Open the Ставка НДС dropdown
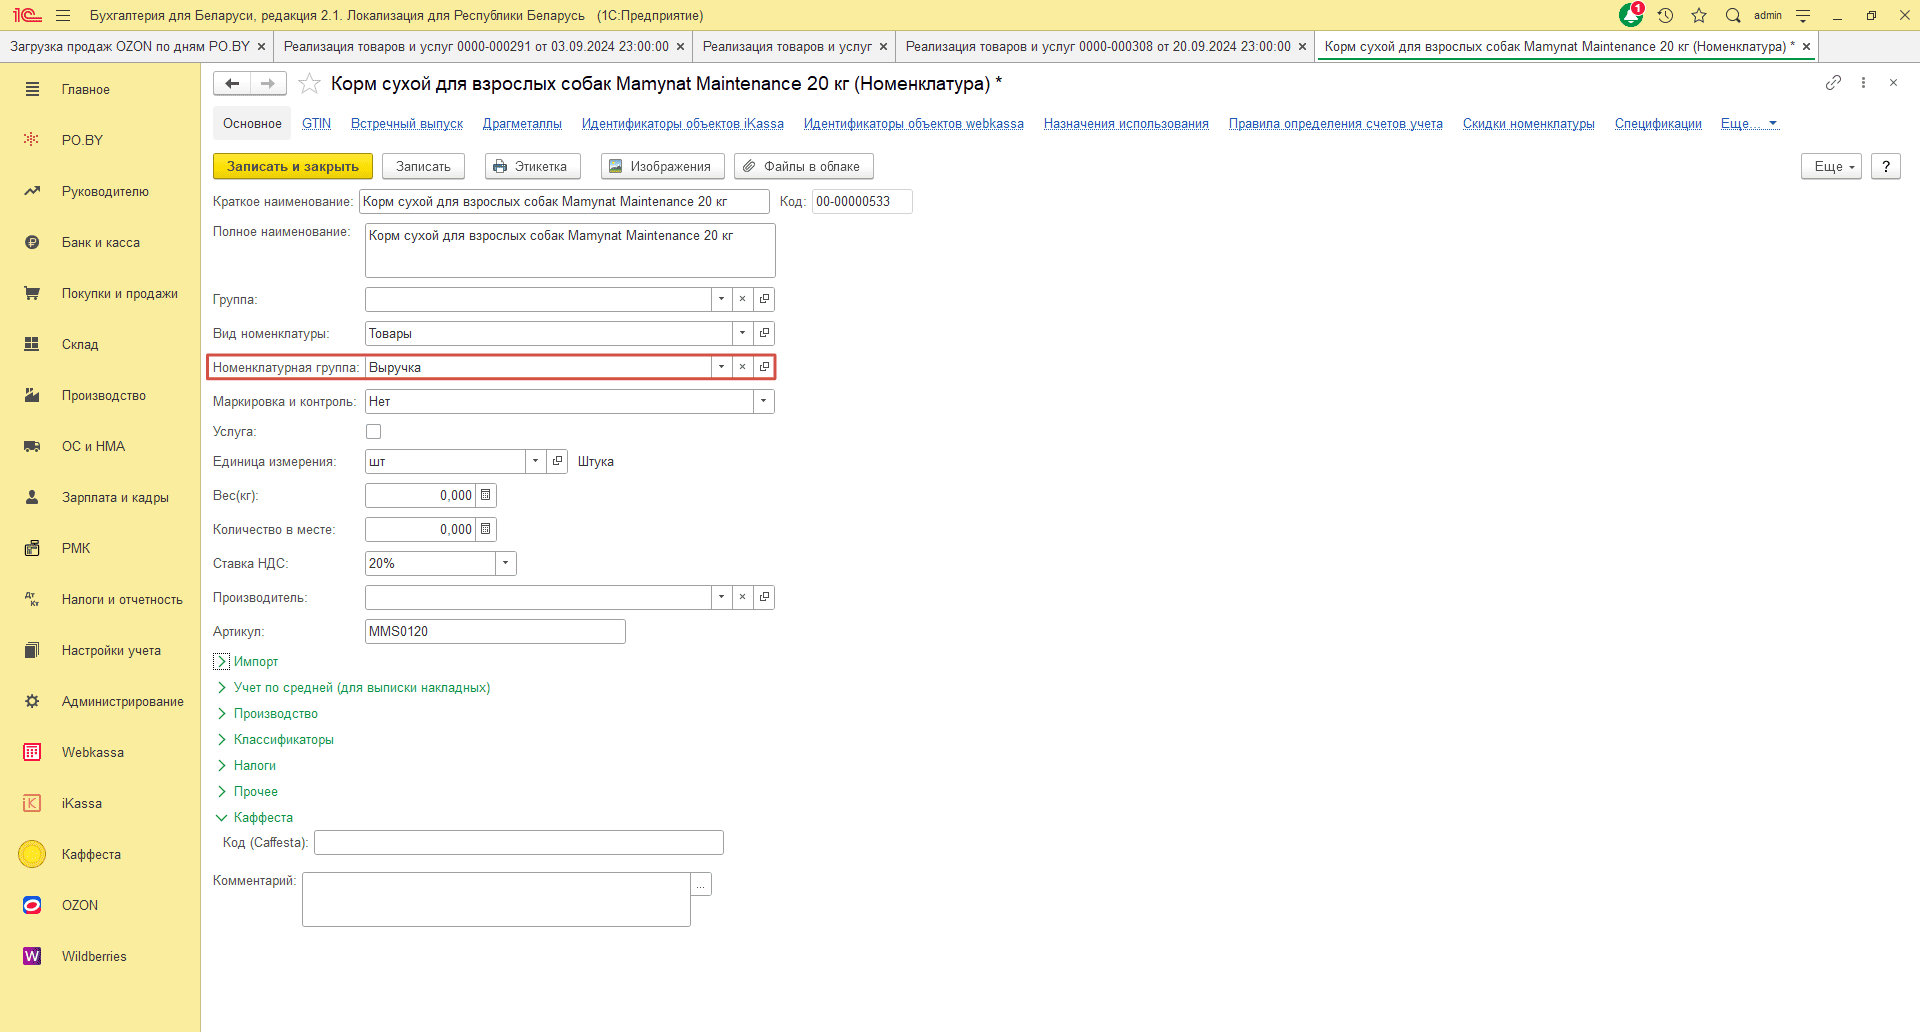 [x=506, y=563]
